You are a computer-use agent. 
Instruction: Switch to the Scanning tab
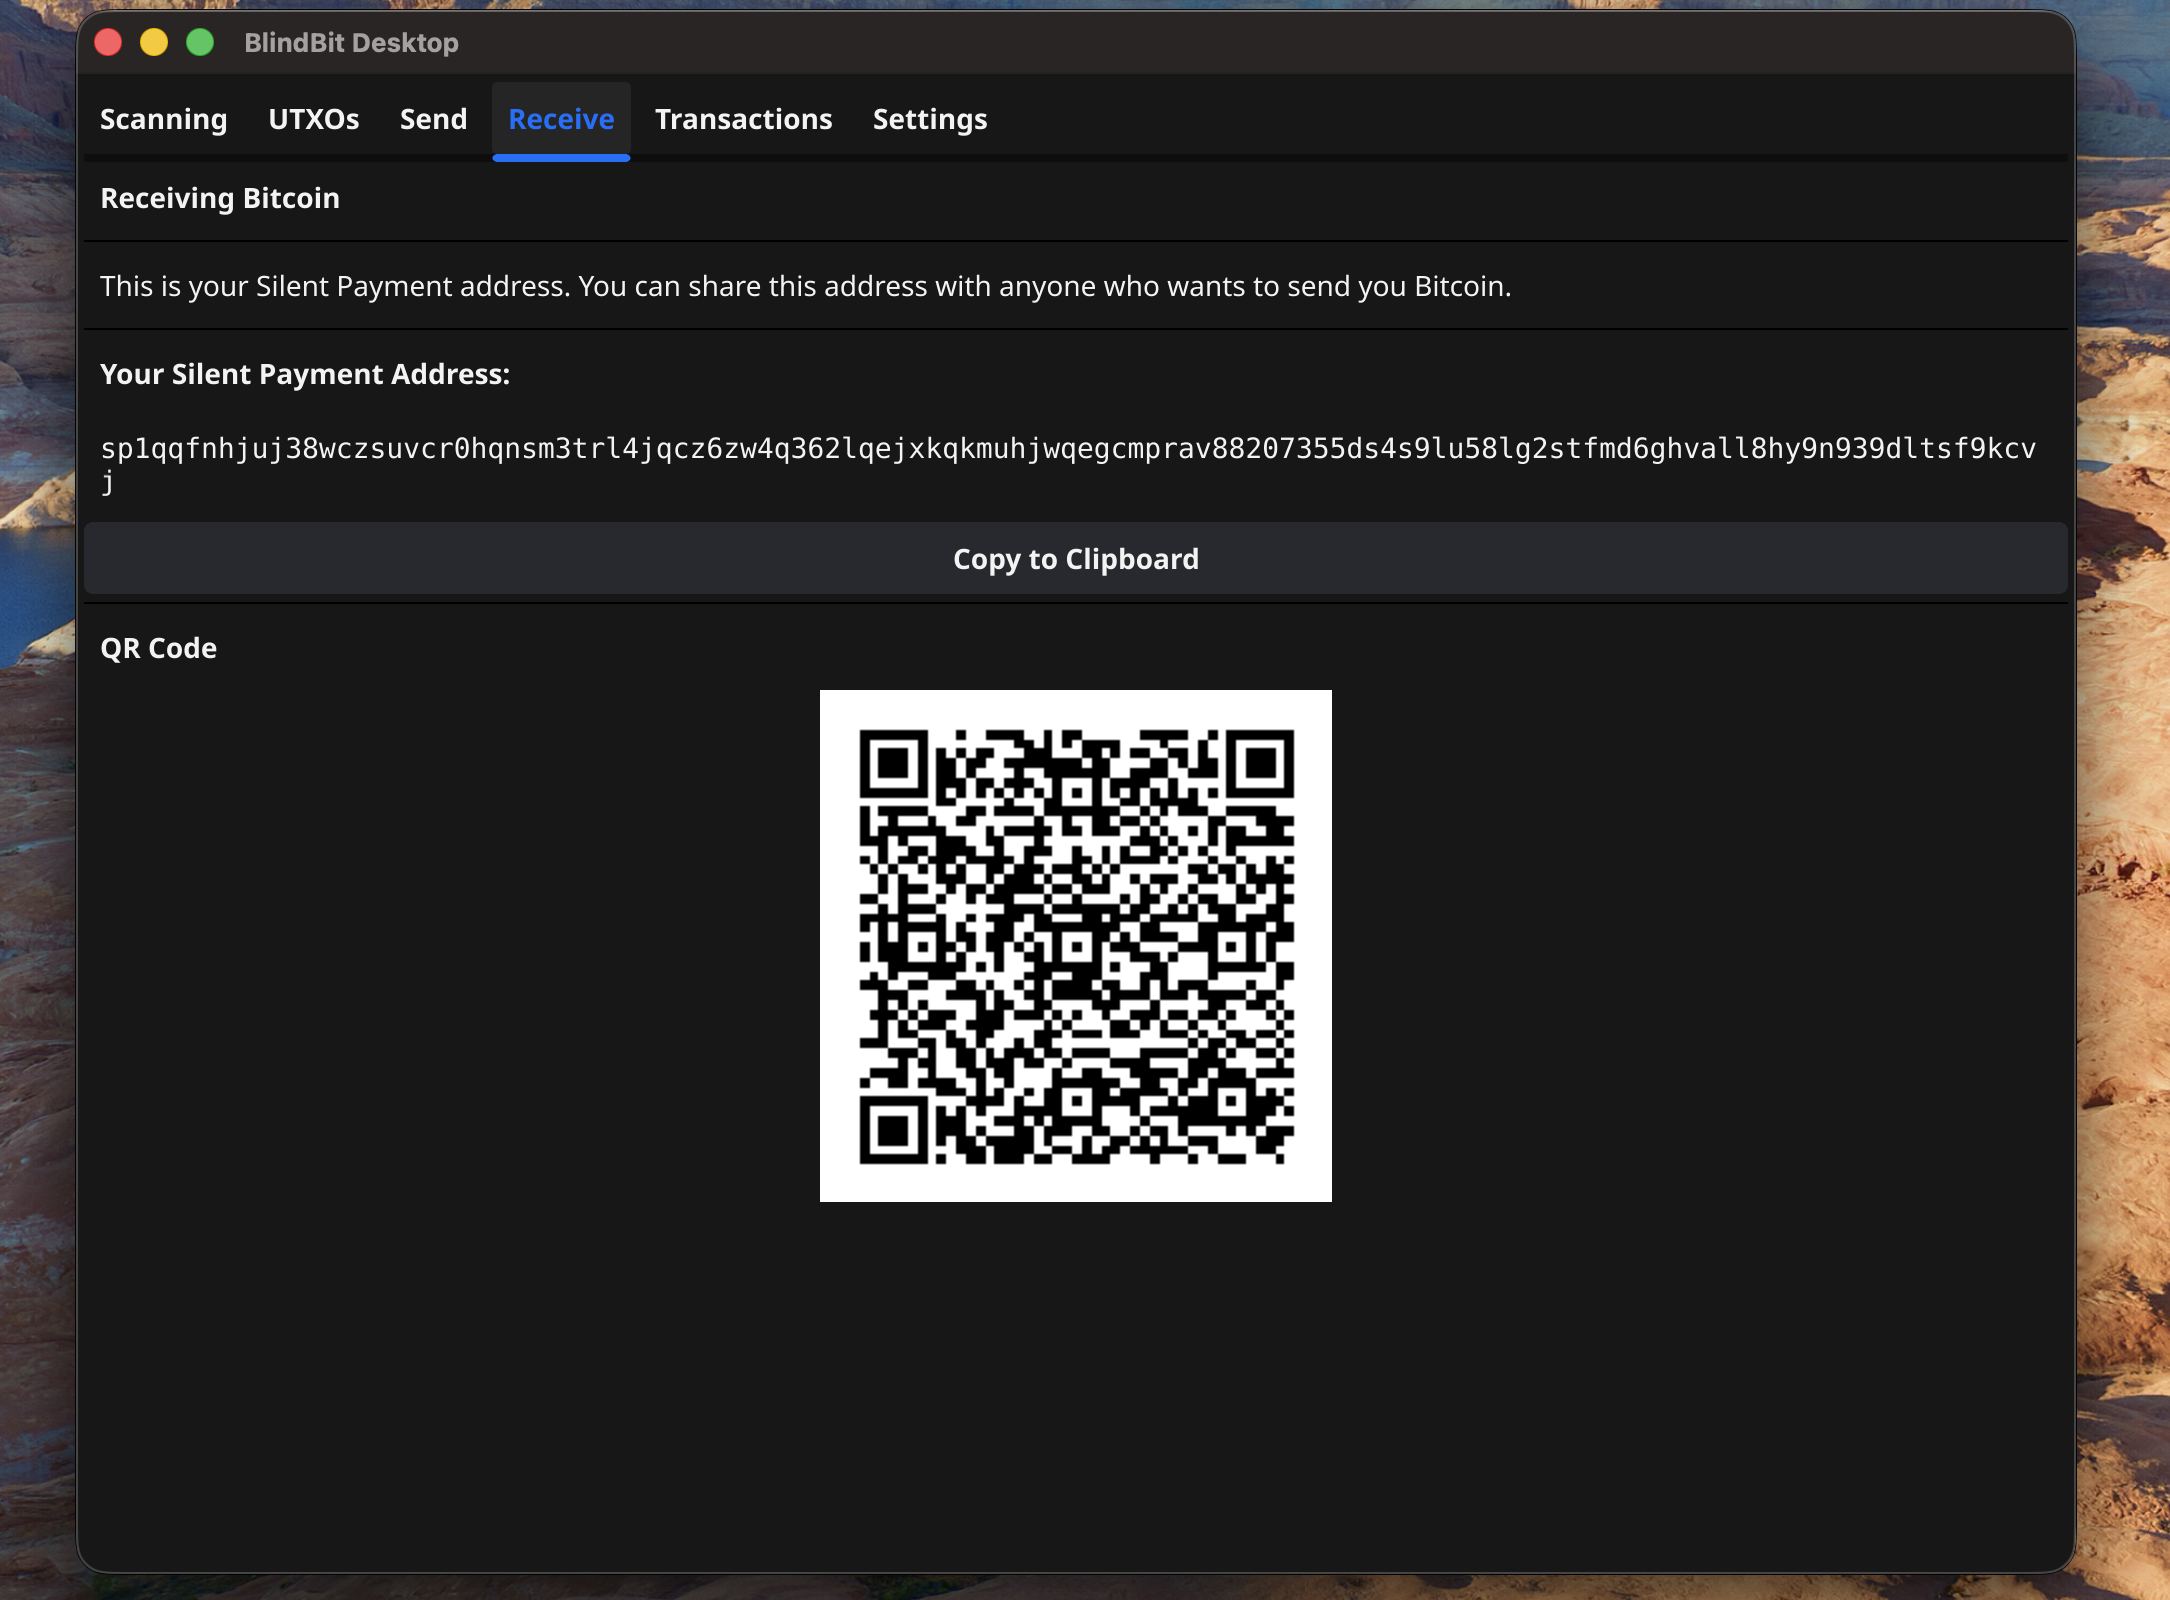(163, 119)
